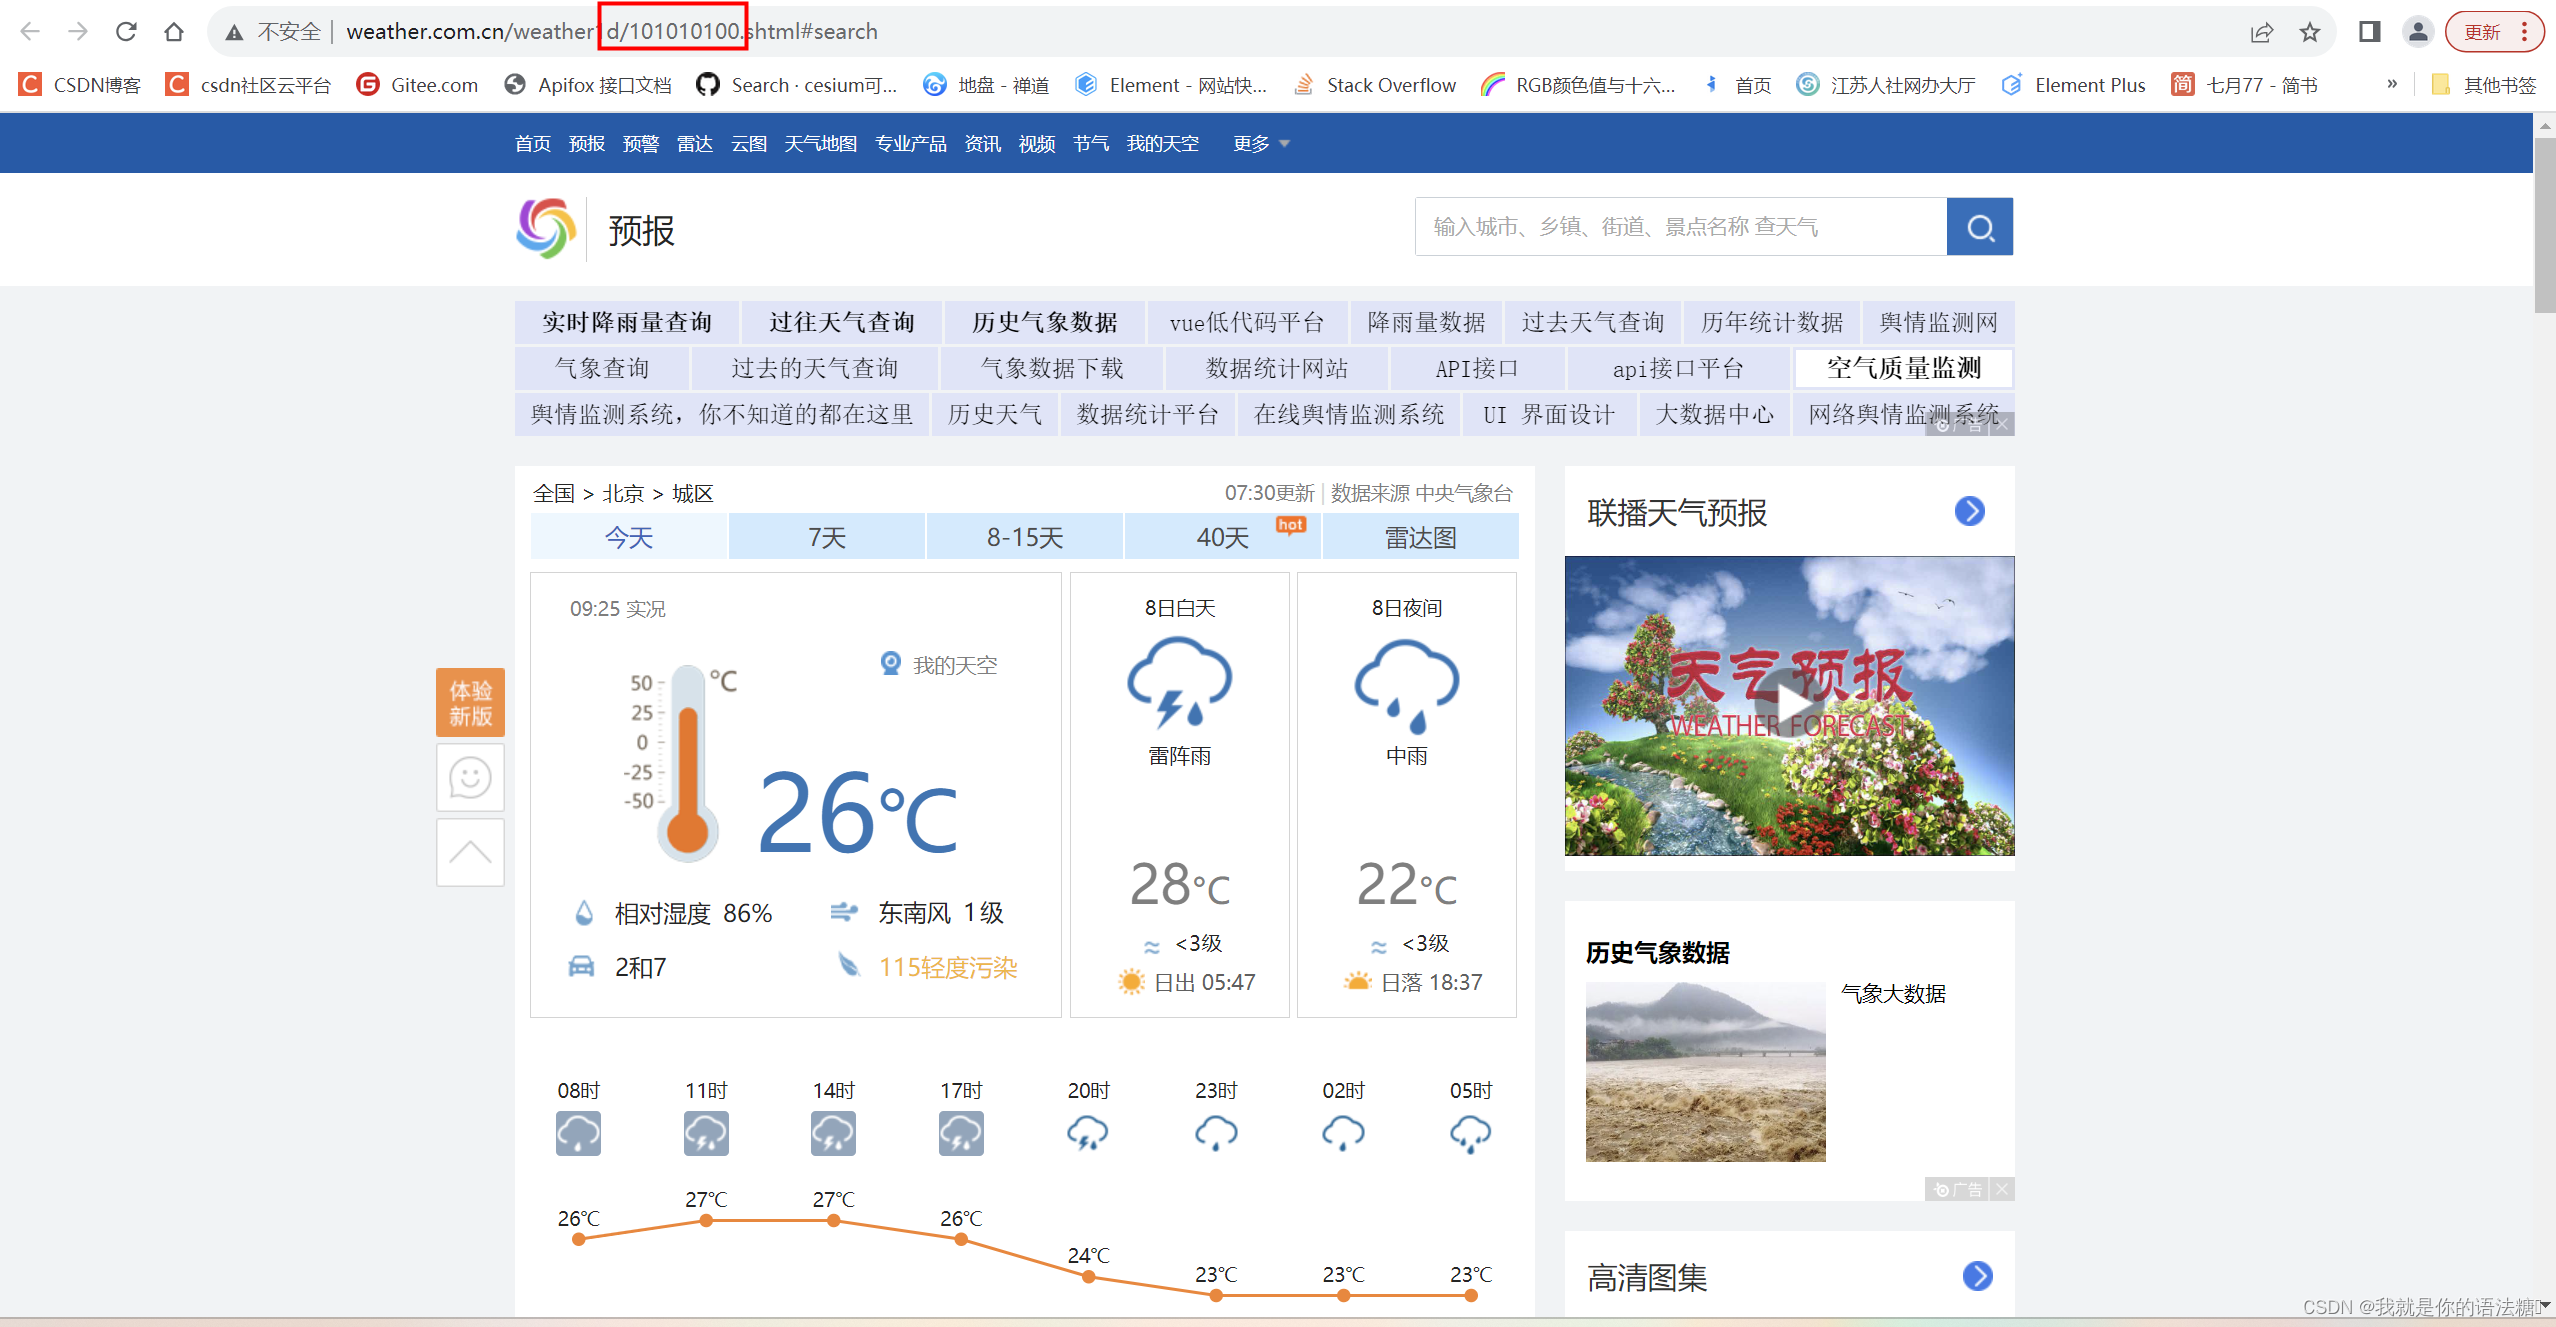Open the Gitee.com bookmark icon
This screenshot has width=2556, height=1327.
(x=367, y=84)
